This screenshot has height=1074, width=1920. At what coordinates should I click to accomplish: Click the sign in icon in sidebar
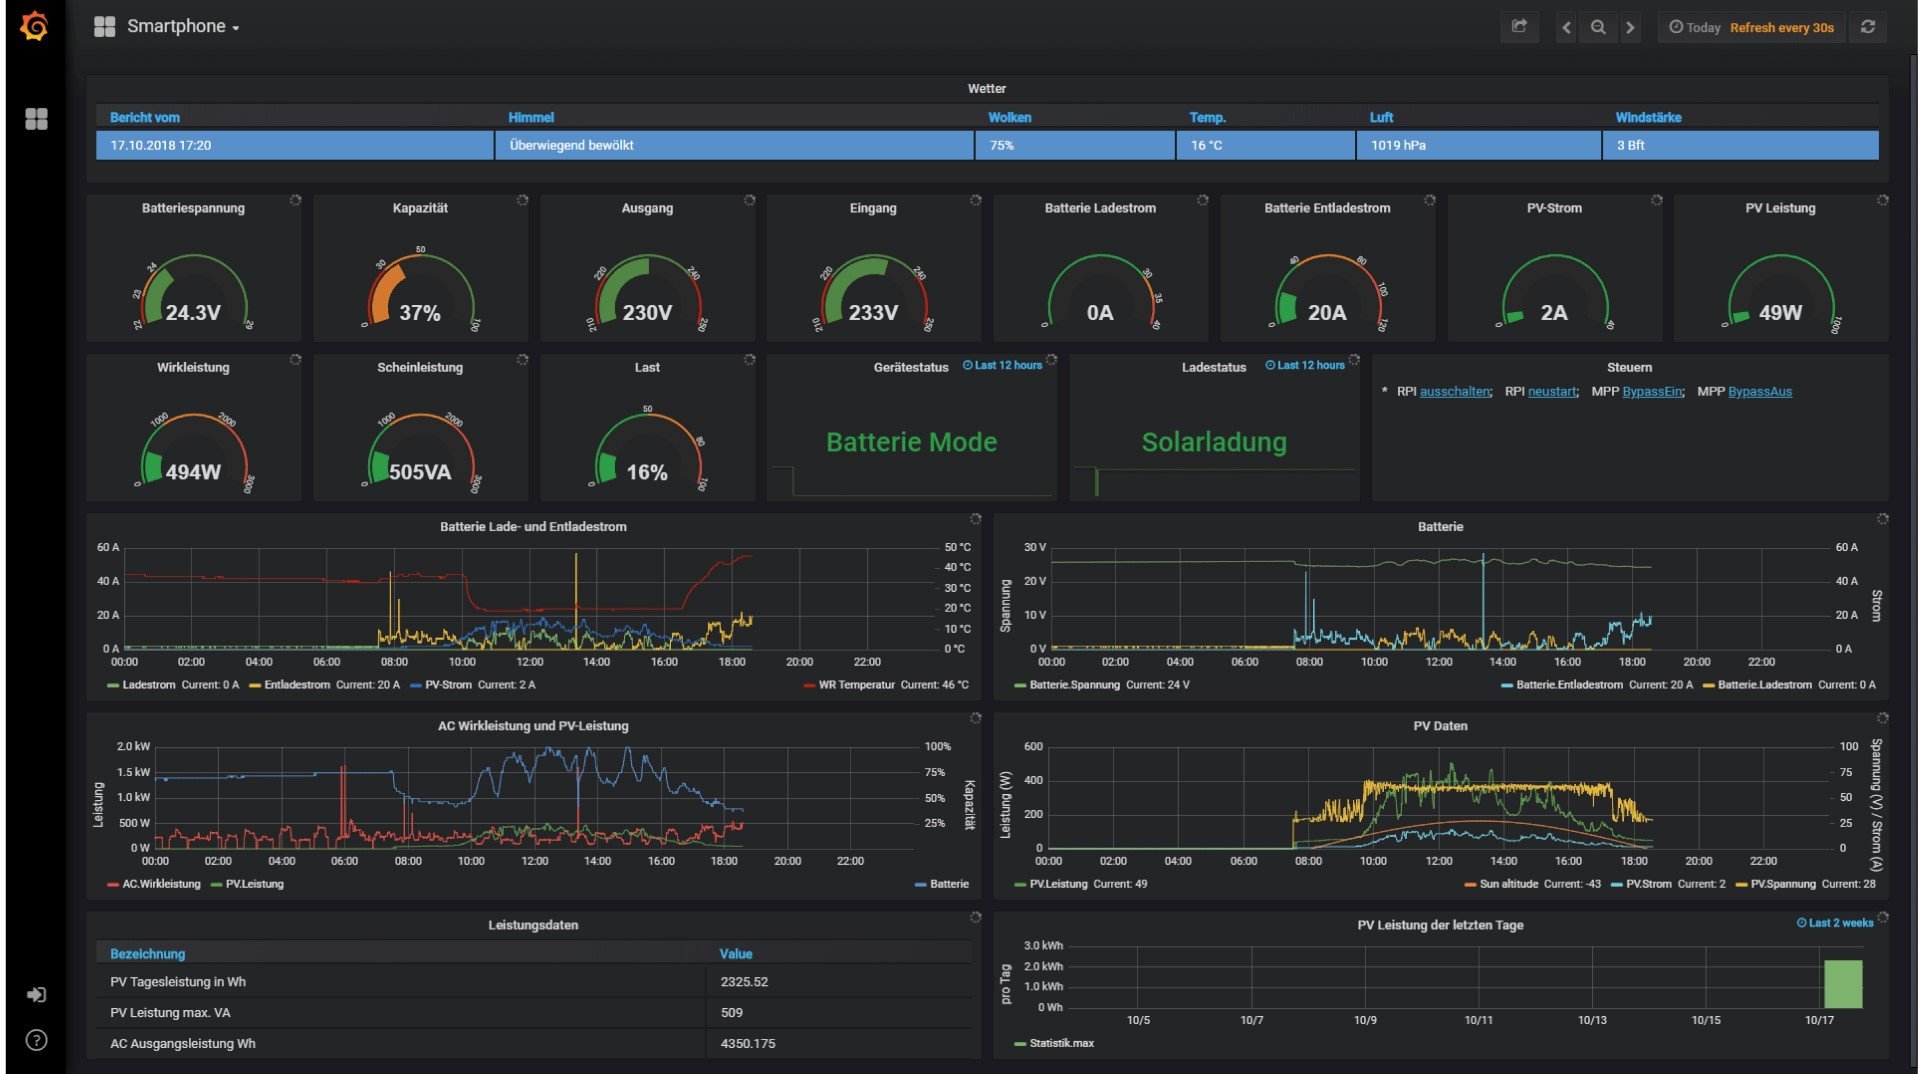[36, 994]
